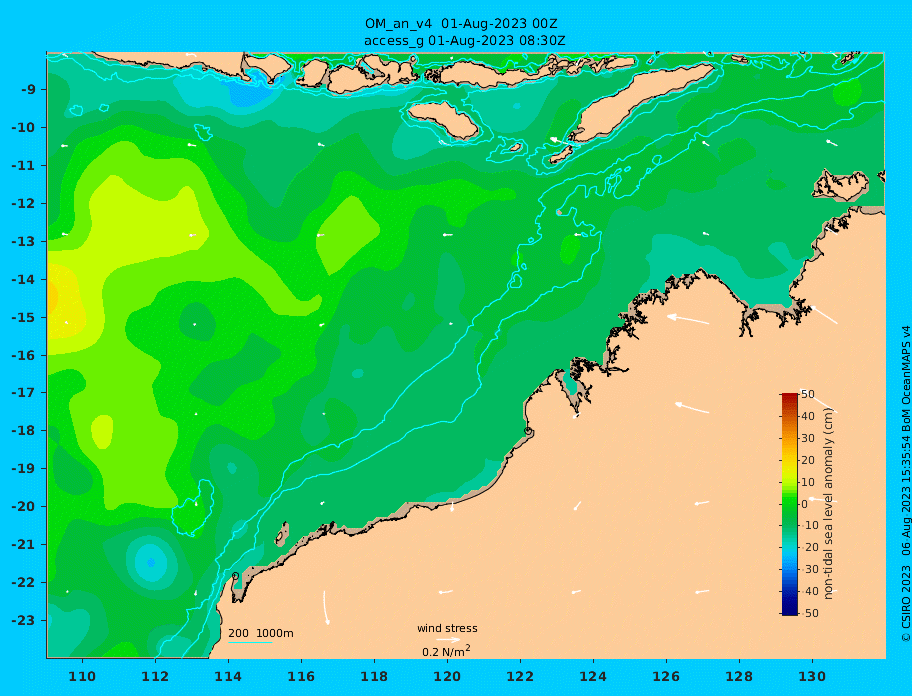Click the longitude label 128

pos(739,676)
